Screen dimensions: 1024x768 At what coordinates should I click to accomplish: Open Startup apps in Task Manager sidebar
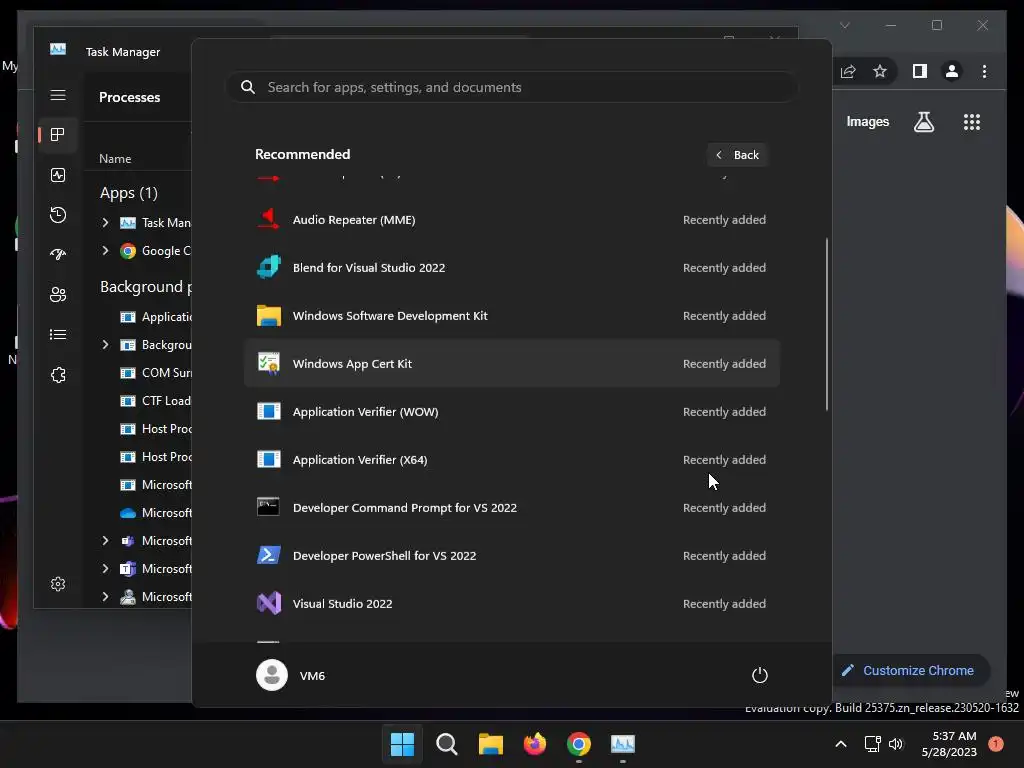click(x=58, y=255)
